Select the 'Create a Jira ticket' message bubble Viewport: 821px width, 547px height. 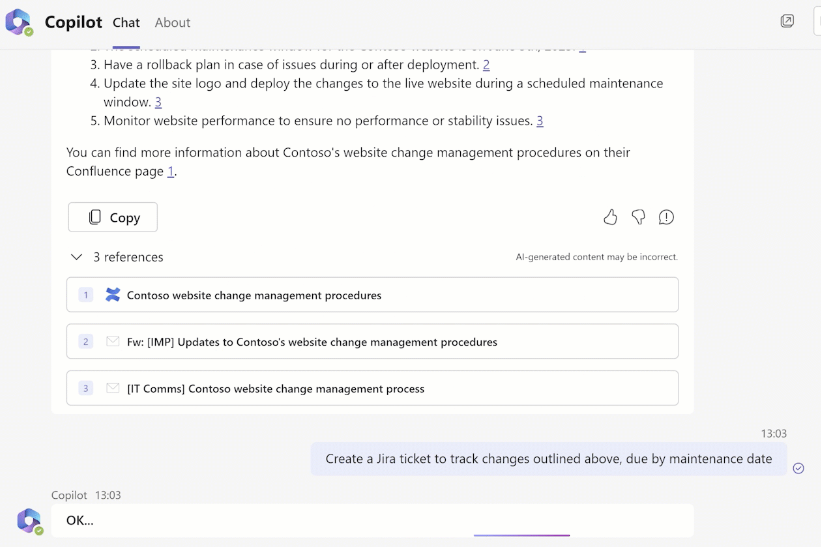click(549, 459)
